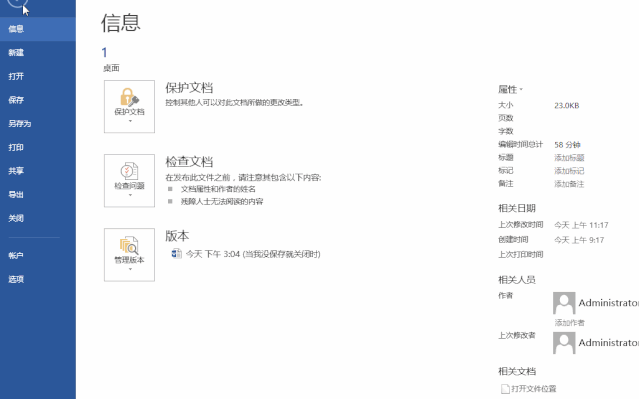Click the 检查文档 heading text

coord(189,161)
